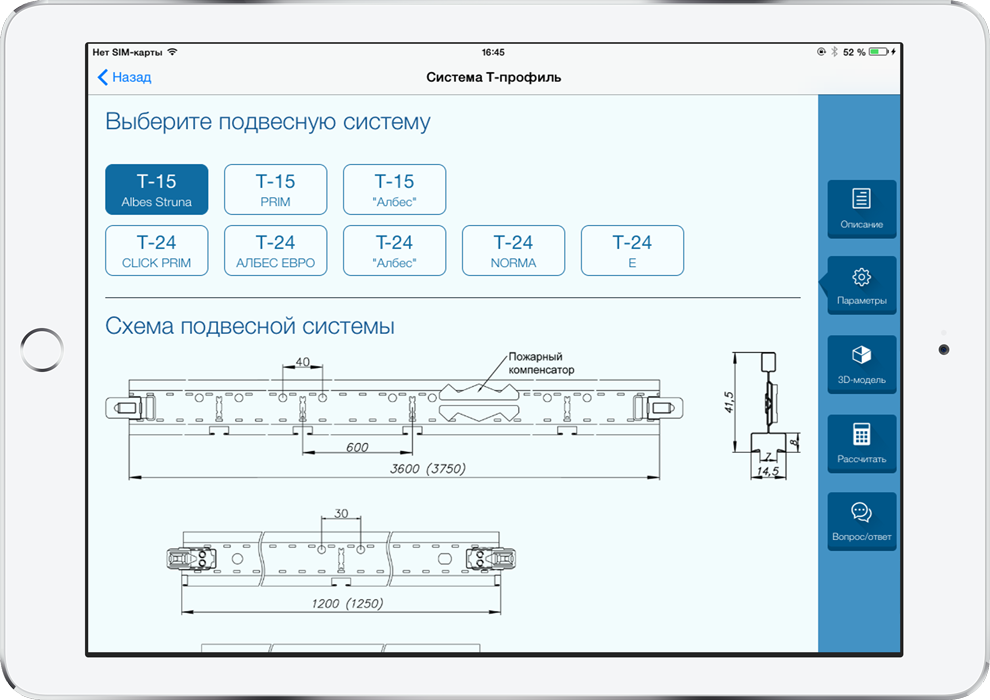Tap the 1200 (1250) cross tee diagram
This screenshot has width=990, height=700.
click(x=340, y=562)
